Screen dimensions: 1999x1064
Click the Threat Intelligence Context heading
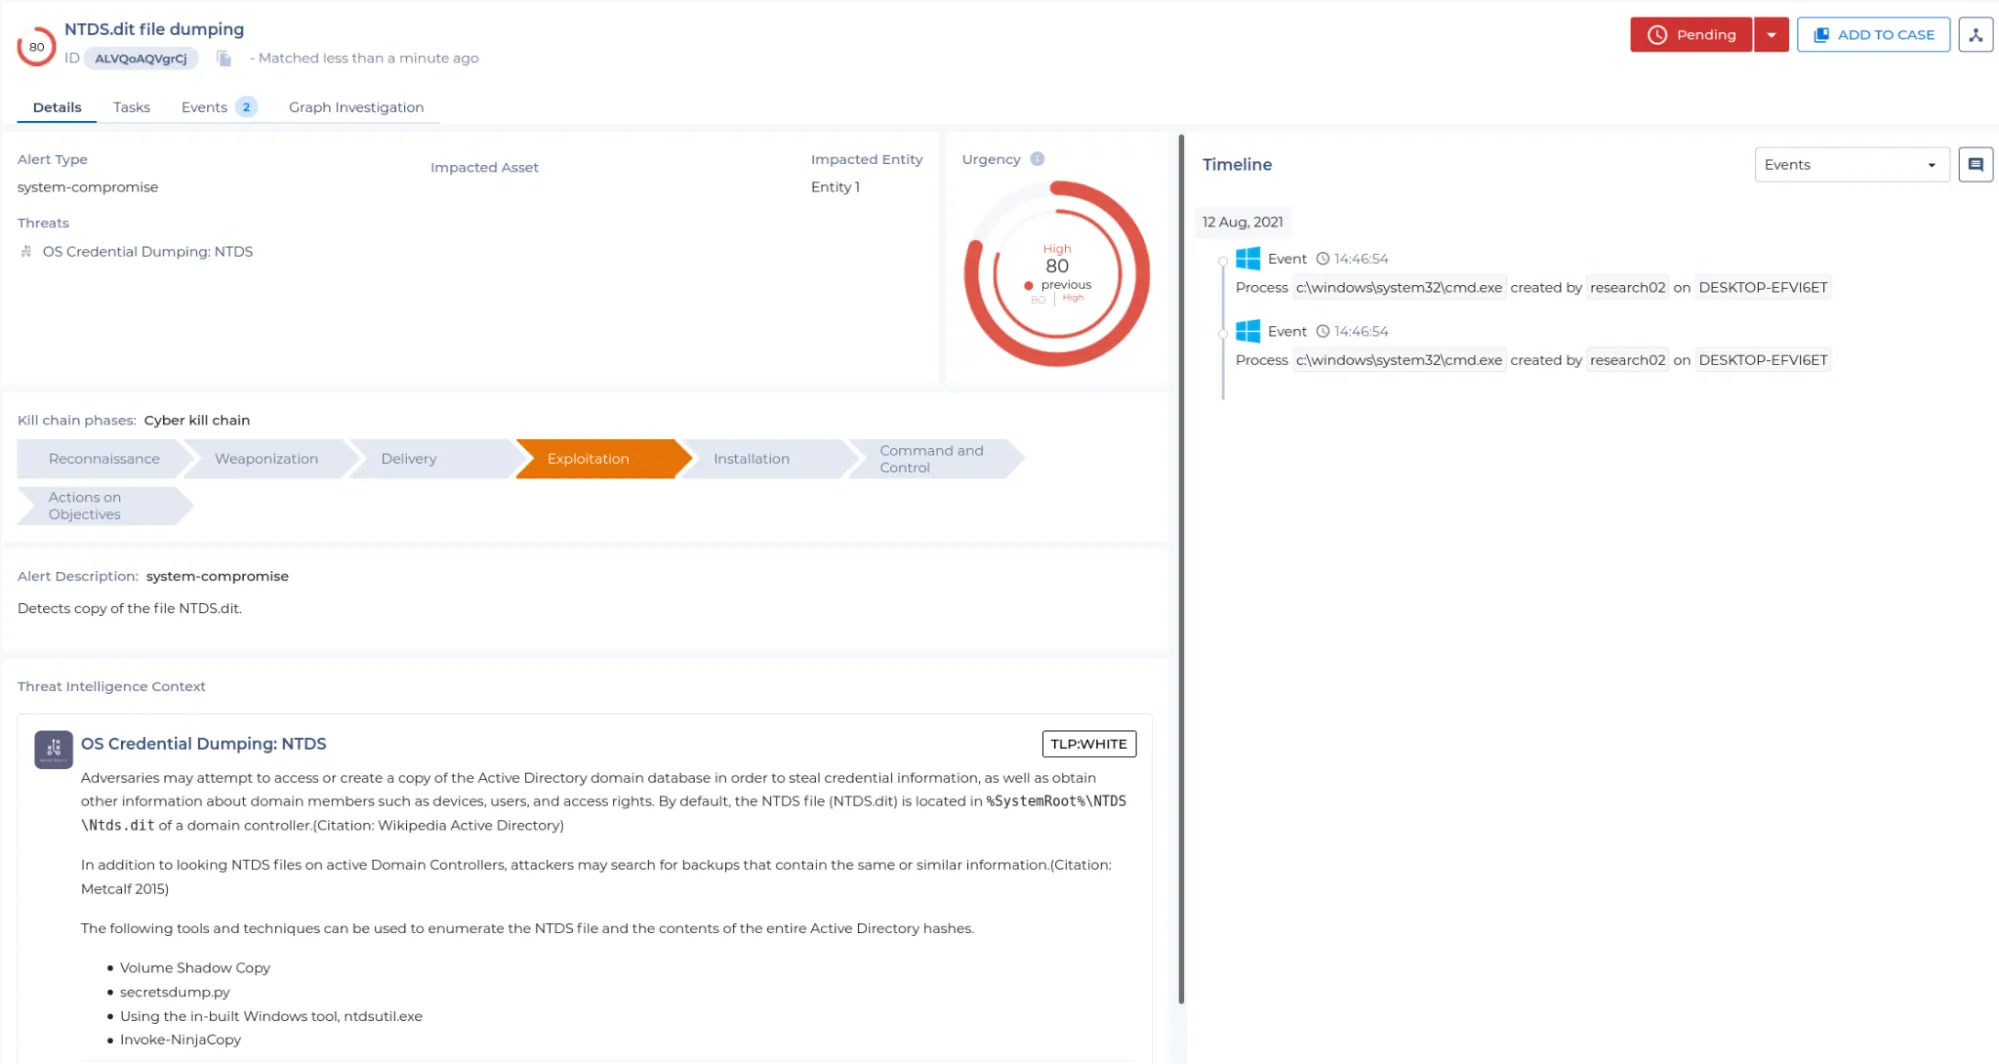[111, 686]
